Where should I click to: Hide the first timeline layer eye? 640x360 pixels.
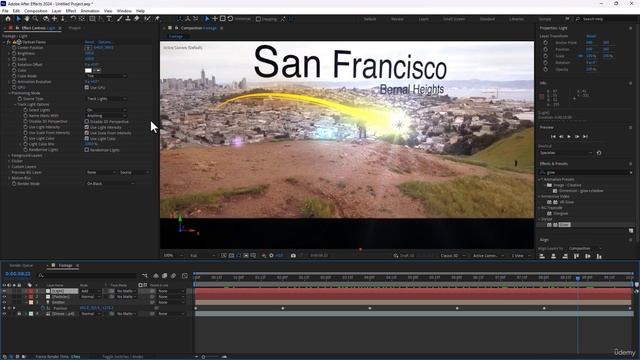click(4, 291)
